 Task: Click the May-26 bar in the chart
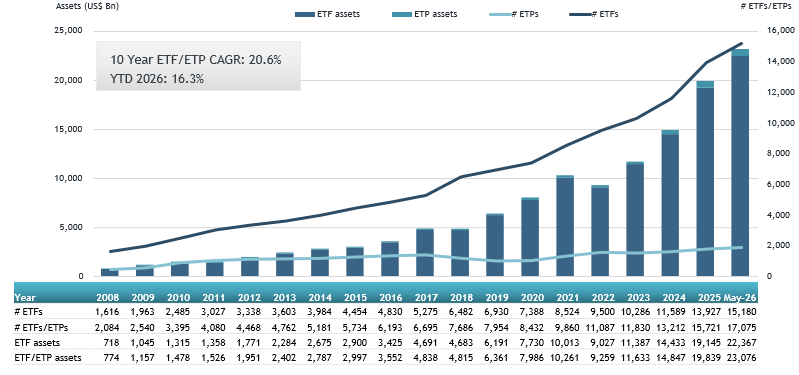pyautogui.click(x=740, y=163)
